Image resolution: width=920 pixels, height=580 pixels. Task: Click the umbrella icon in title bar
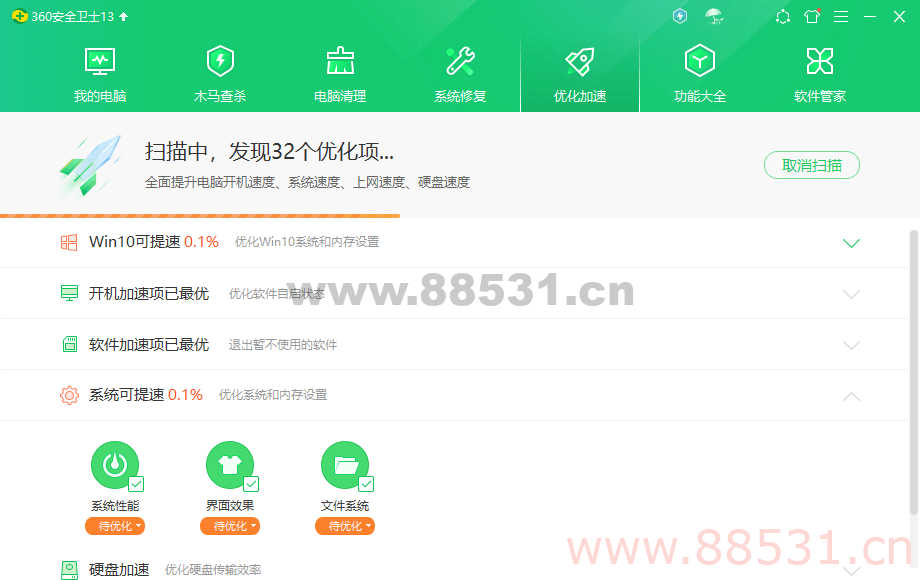pos(714,16)
